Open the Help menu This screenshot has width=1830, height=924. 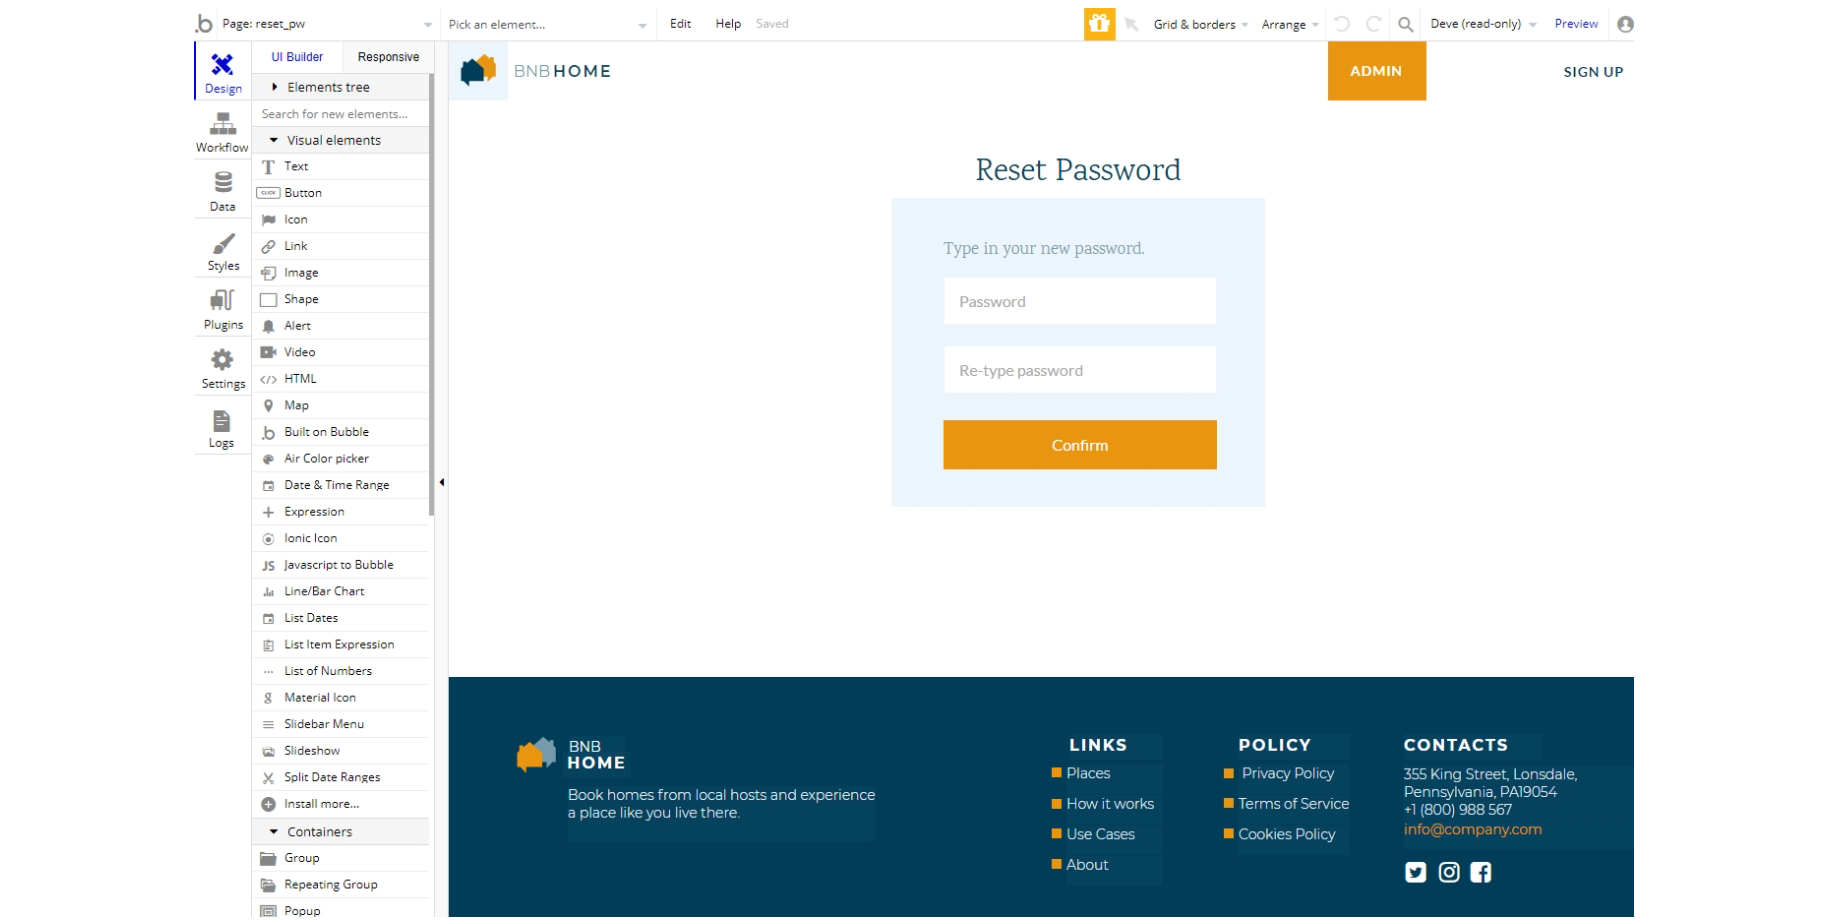point(728,24)
